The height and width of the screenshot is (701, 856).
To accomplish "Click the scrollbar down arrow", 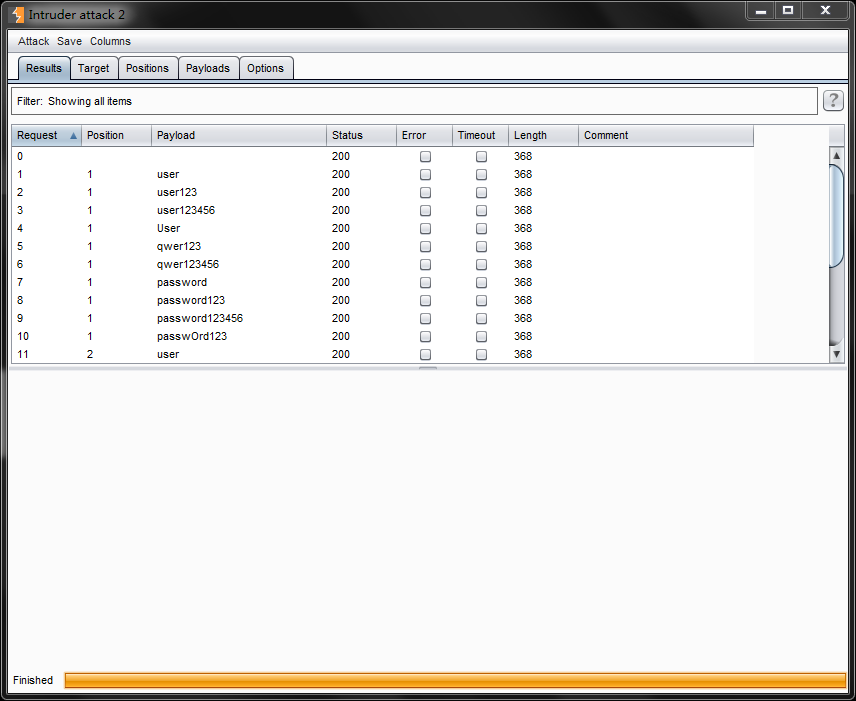I will 836,354.
